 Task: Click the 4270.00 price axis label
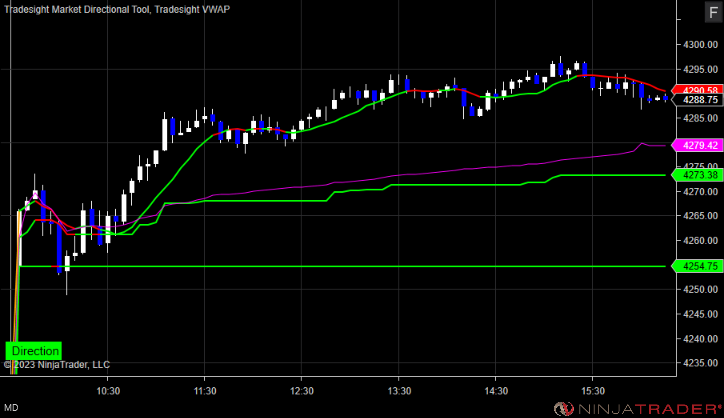[700, 191]
